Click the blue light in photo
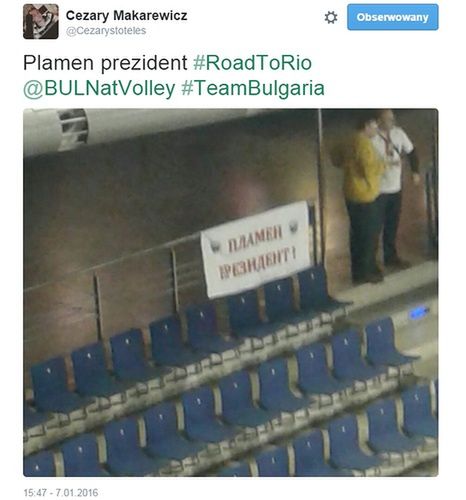 [418, 313]
